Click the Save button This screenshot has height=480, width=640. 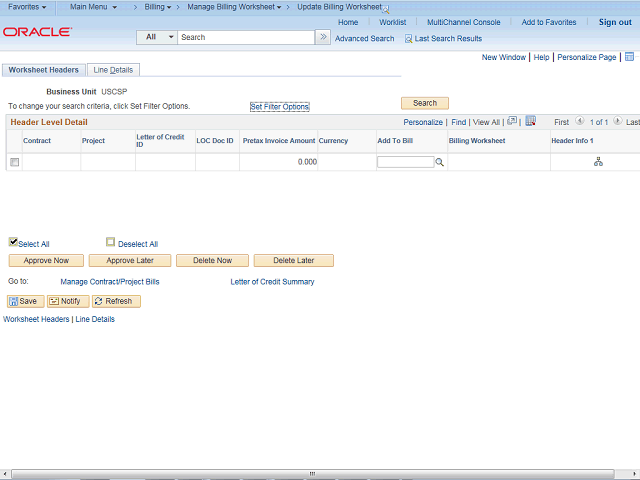(x=26, y=301)
